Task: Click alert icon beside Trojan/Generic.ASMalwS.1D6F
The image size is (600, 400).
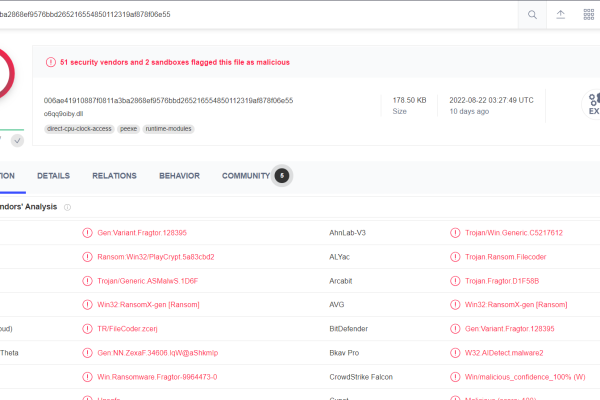Action: click(x=88, y=281)
